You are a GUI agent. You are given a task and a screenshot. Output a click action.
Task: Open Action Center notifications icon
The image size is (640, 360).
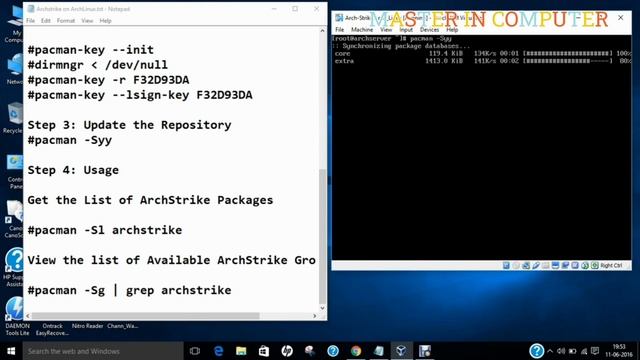pyautogui.click(x=595, y=351)
